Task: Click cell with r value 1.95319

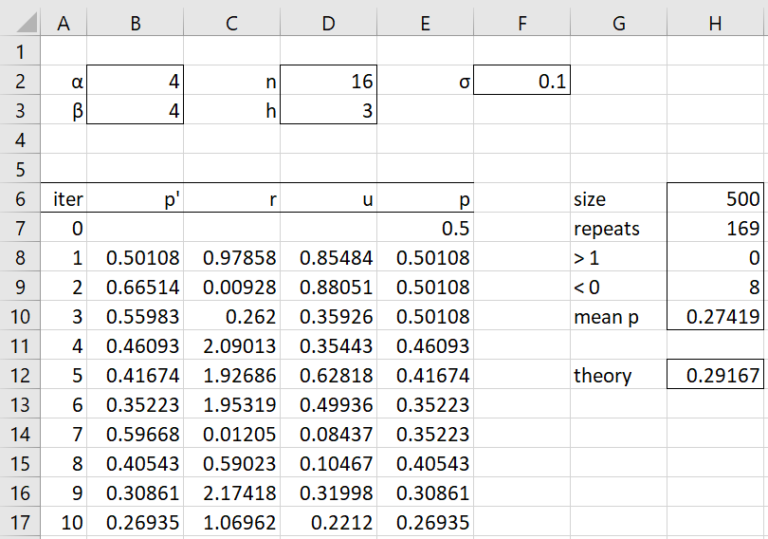Action: [232, 404]
